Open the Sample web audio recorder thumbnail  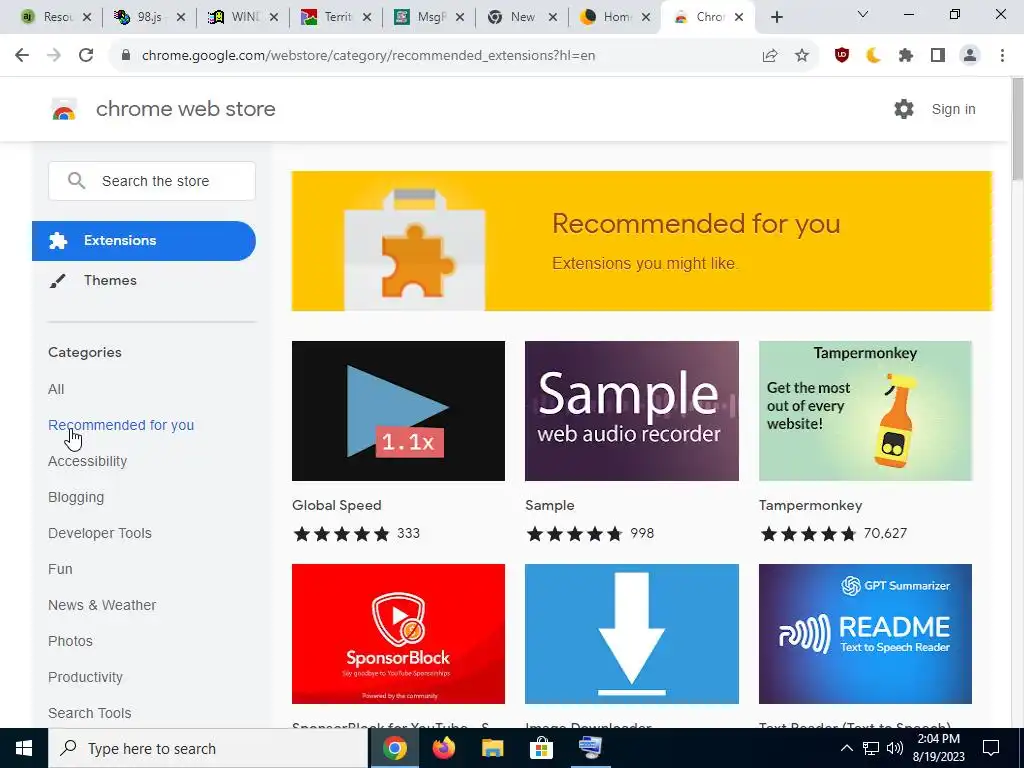click(632, 411)
